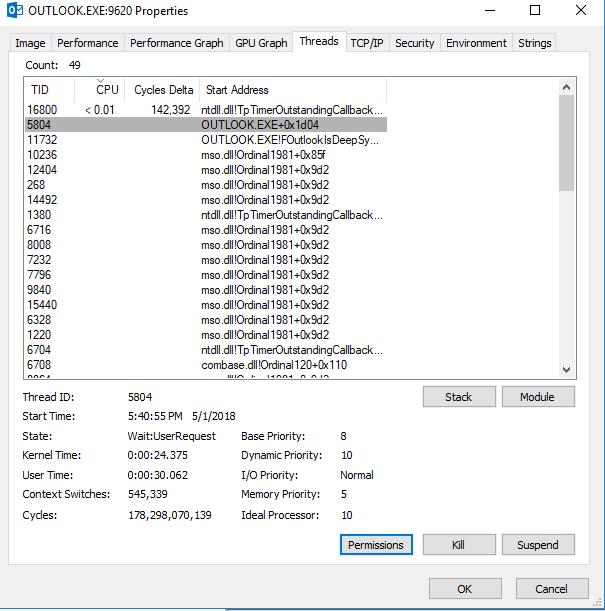Image resolution: width=605 pixels, height=611 pixels.
Task: Open the Performance tab
Action: pos(88,43)
